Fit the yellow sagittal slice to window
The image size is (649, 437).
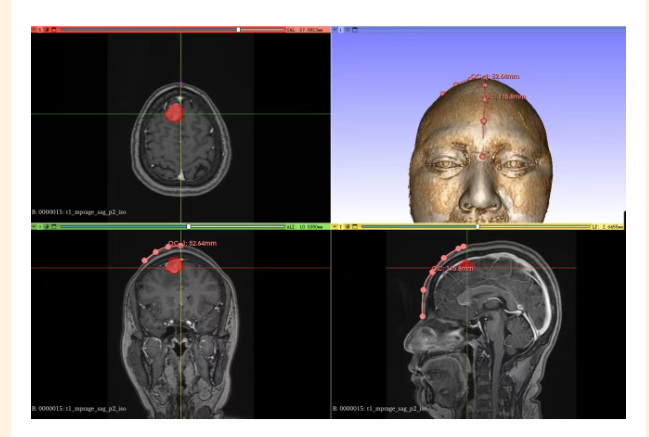348,227
